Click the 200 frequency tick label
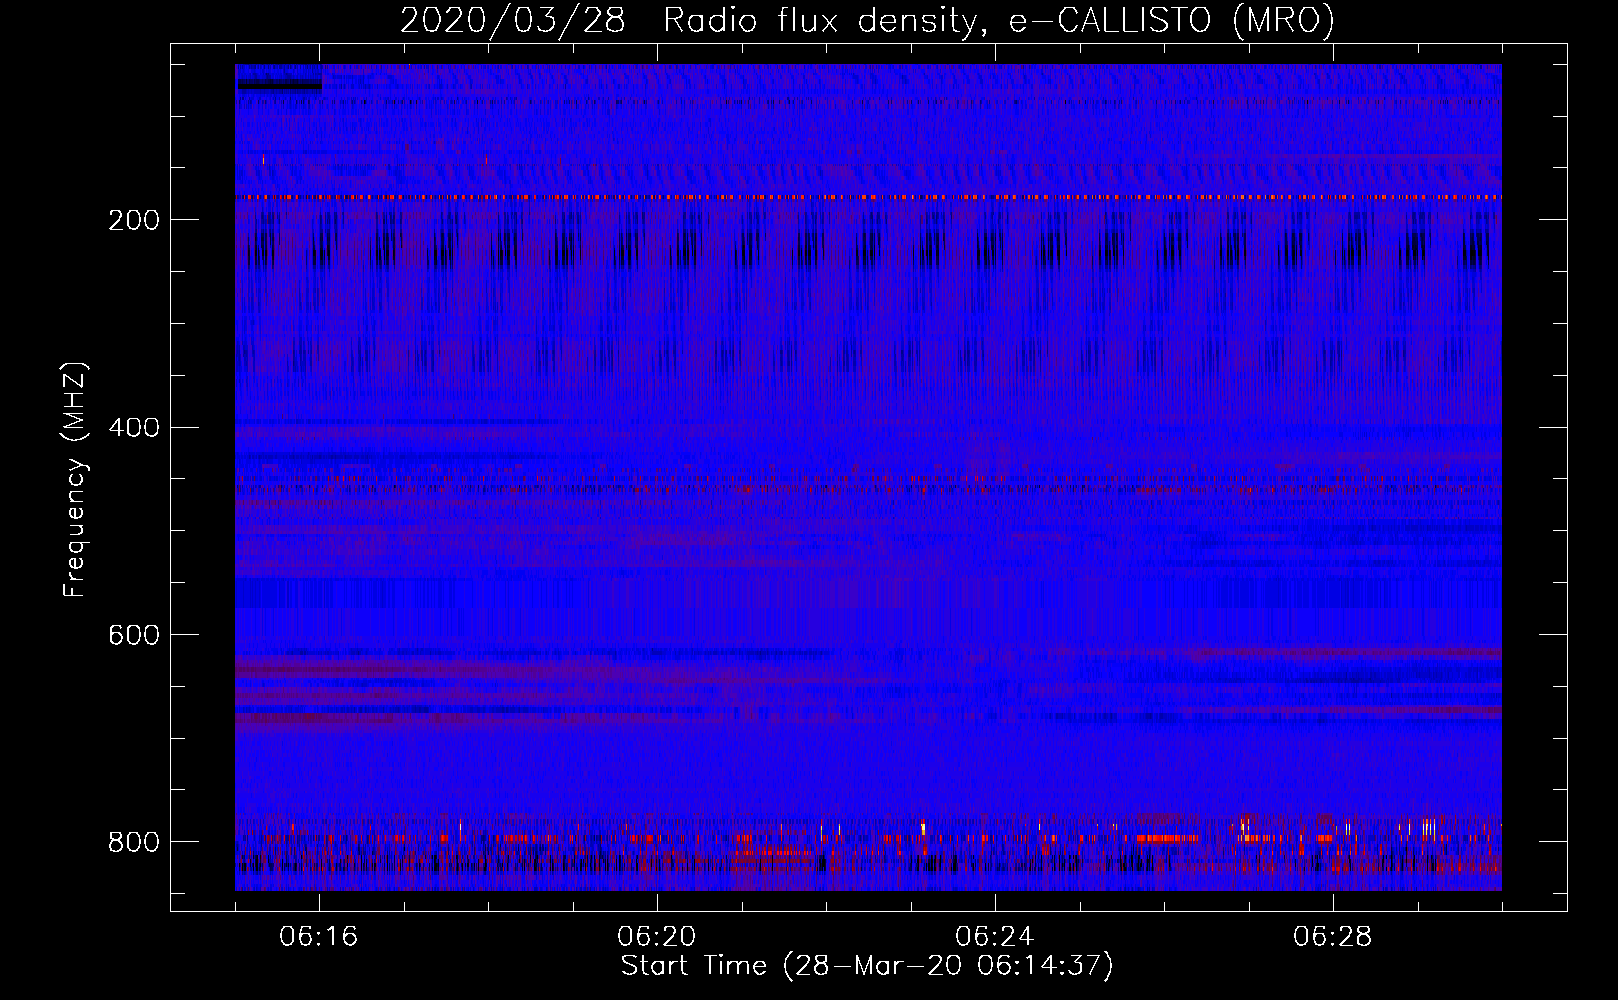Image resolution: width=1618 pixels, height=1000 pixels. coord(134,220)
